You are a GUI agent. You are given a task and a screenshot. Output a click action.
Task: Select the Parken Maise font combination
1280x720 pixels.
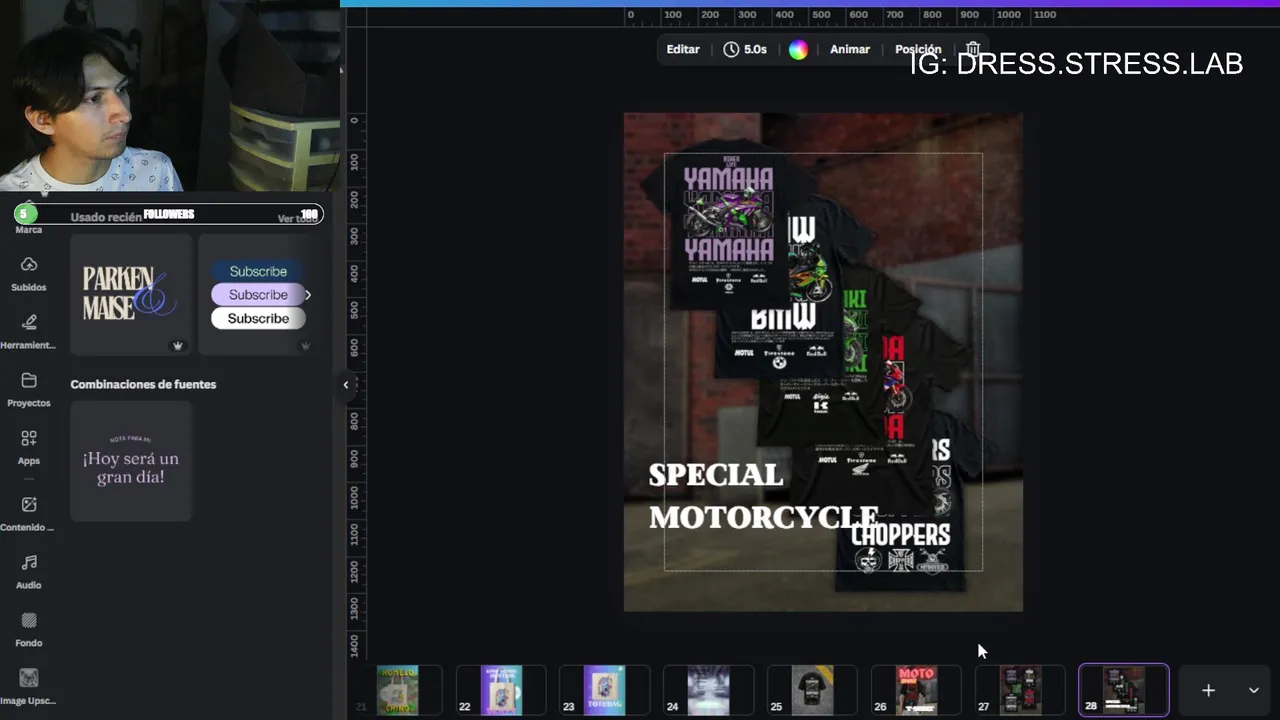coord(131,294)
